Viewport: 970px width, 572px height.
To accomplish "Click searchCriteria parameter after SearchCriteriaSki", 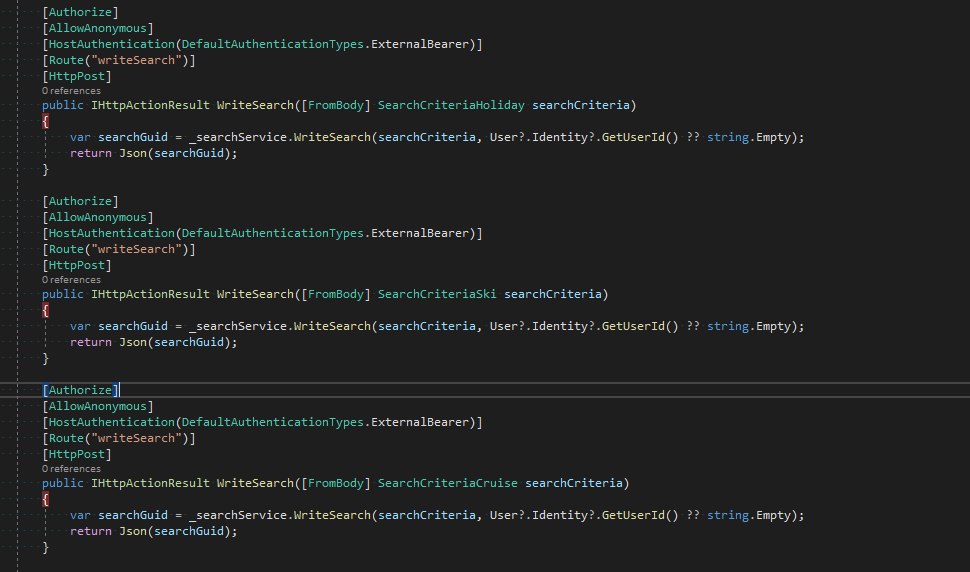I will coord(553,294).
